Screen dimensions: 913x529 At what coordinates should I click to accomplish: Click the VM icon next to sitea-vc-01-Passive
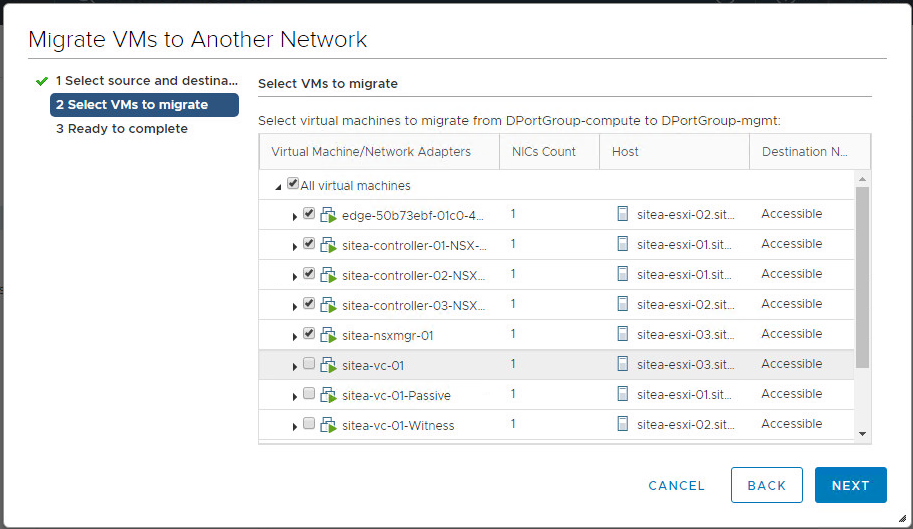pos(328,395)
